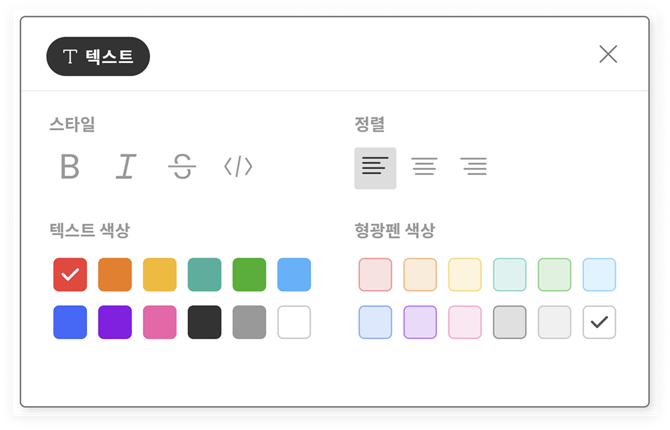Select the checked no-highlight swatch
670x430 pixels.
pyautogui.click(x=600, y=322)
